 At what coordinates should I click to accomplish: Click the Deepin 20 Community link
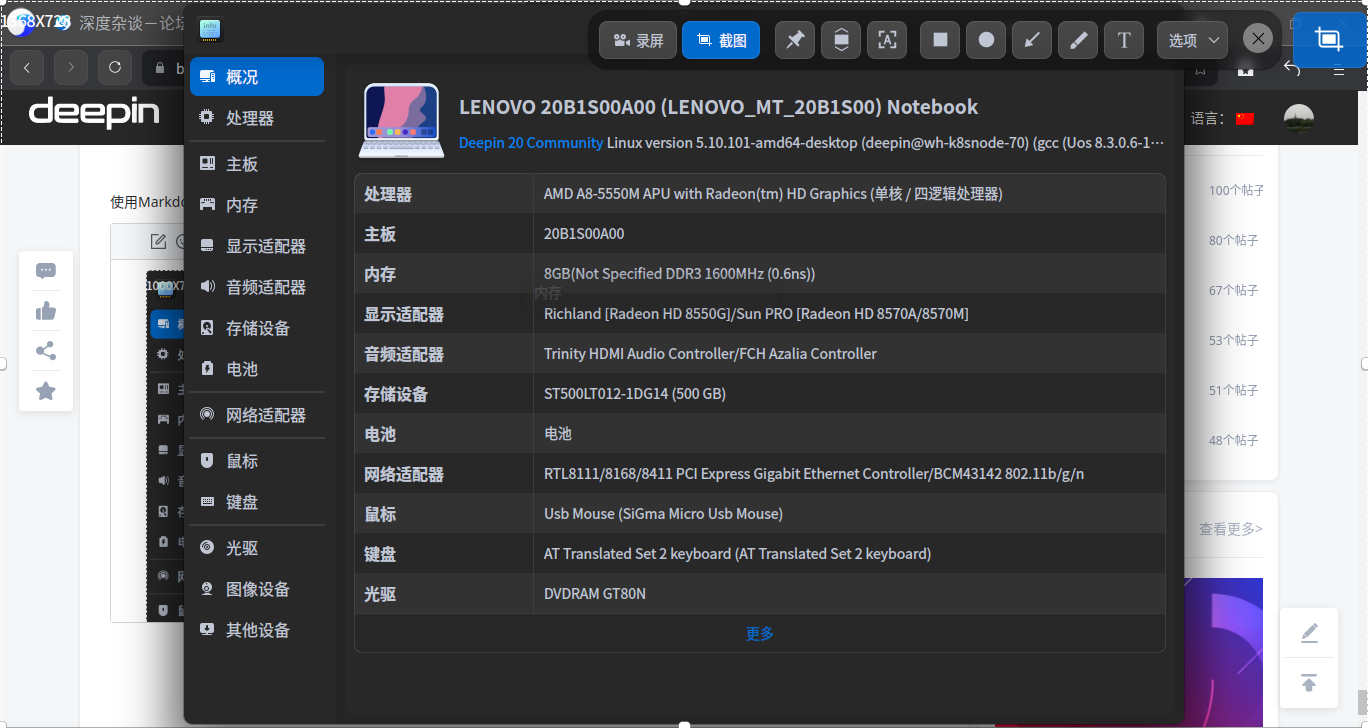click(531, 143)
